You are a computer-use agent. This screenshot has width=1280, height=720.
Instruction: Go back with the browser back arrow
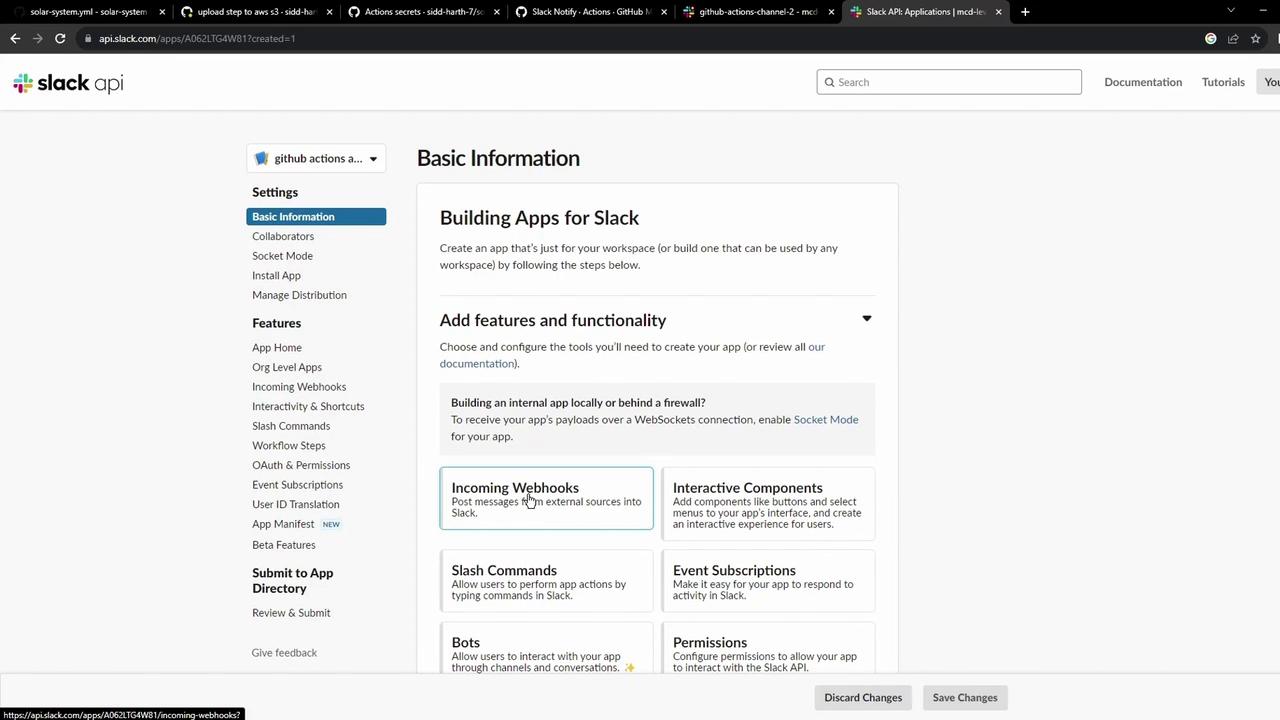click(15, 38)
